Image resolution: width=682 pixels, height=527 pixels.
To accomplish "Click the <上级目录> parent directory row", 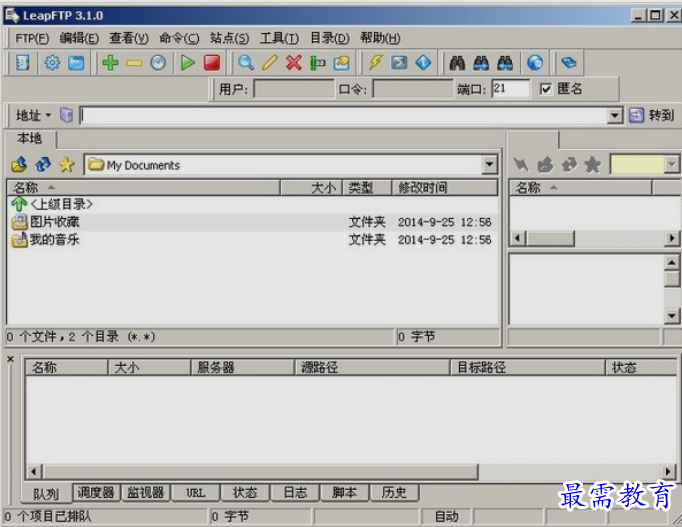I will click(252, 204).
